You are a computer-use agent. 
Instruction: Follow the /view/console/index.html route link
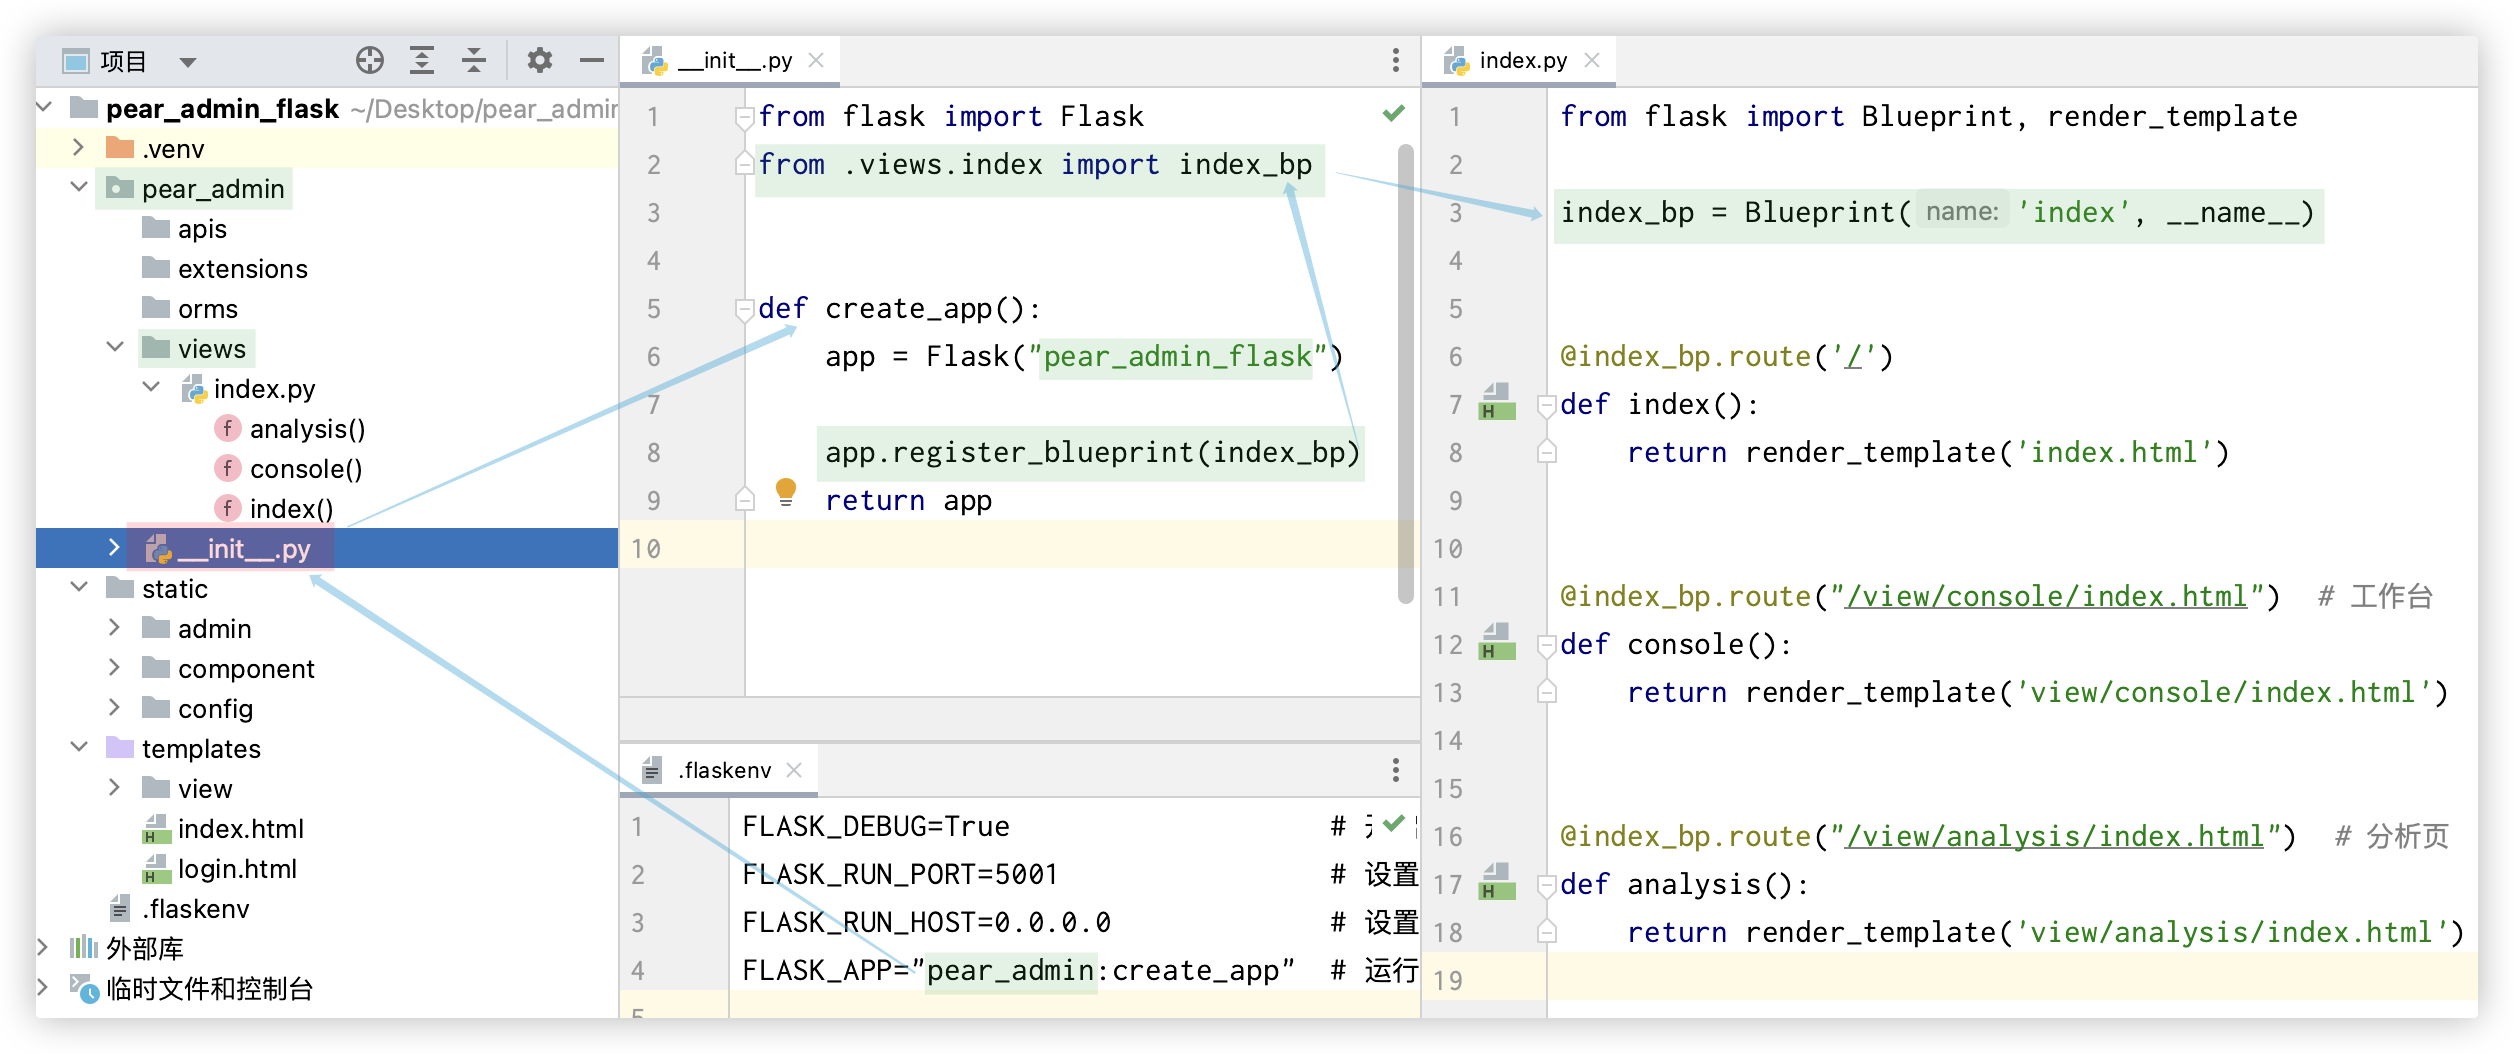(2046, 597)
